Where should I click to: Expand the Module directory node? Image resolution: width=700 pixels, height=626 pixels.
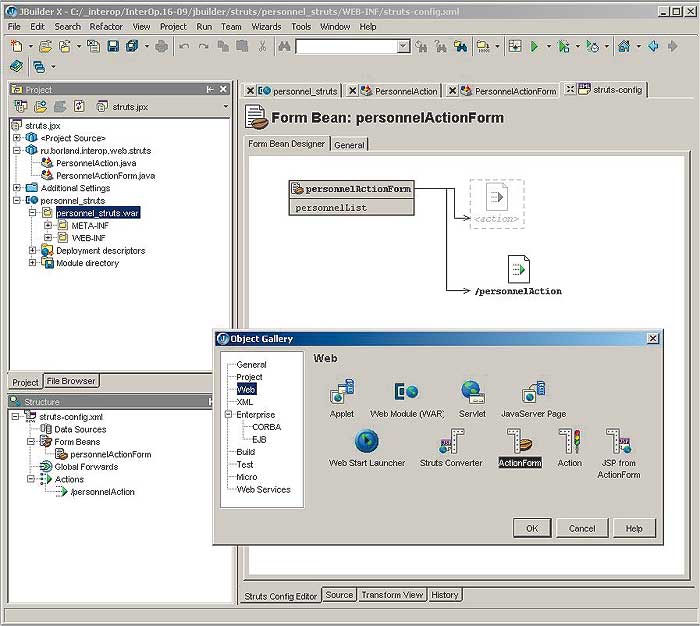pos(32,263)
